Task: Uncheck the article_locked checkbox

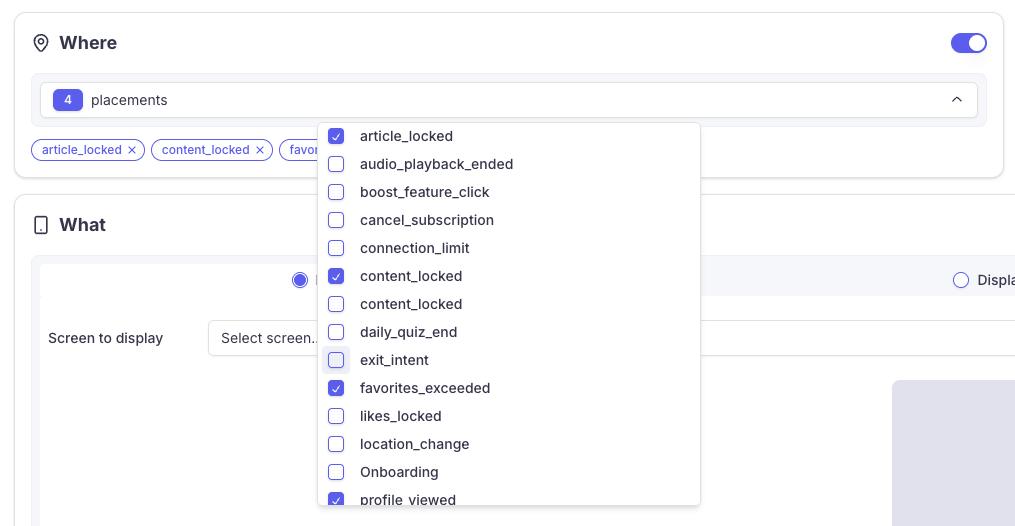Action: coord(336,137)
